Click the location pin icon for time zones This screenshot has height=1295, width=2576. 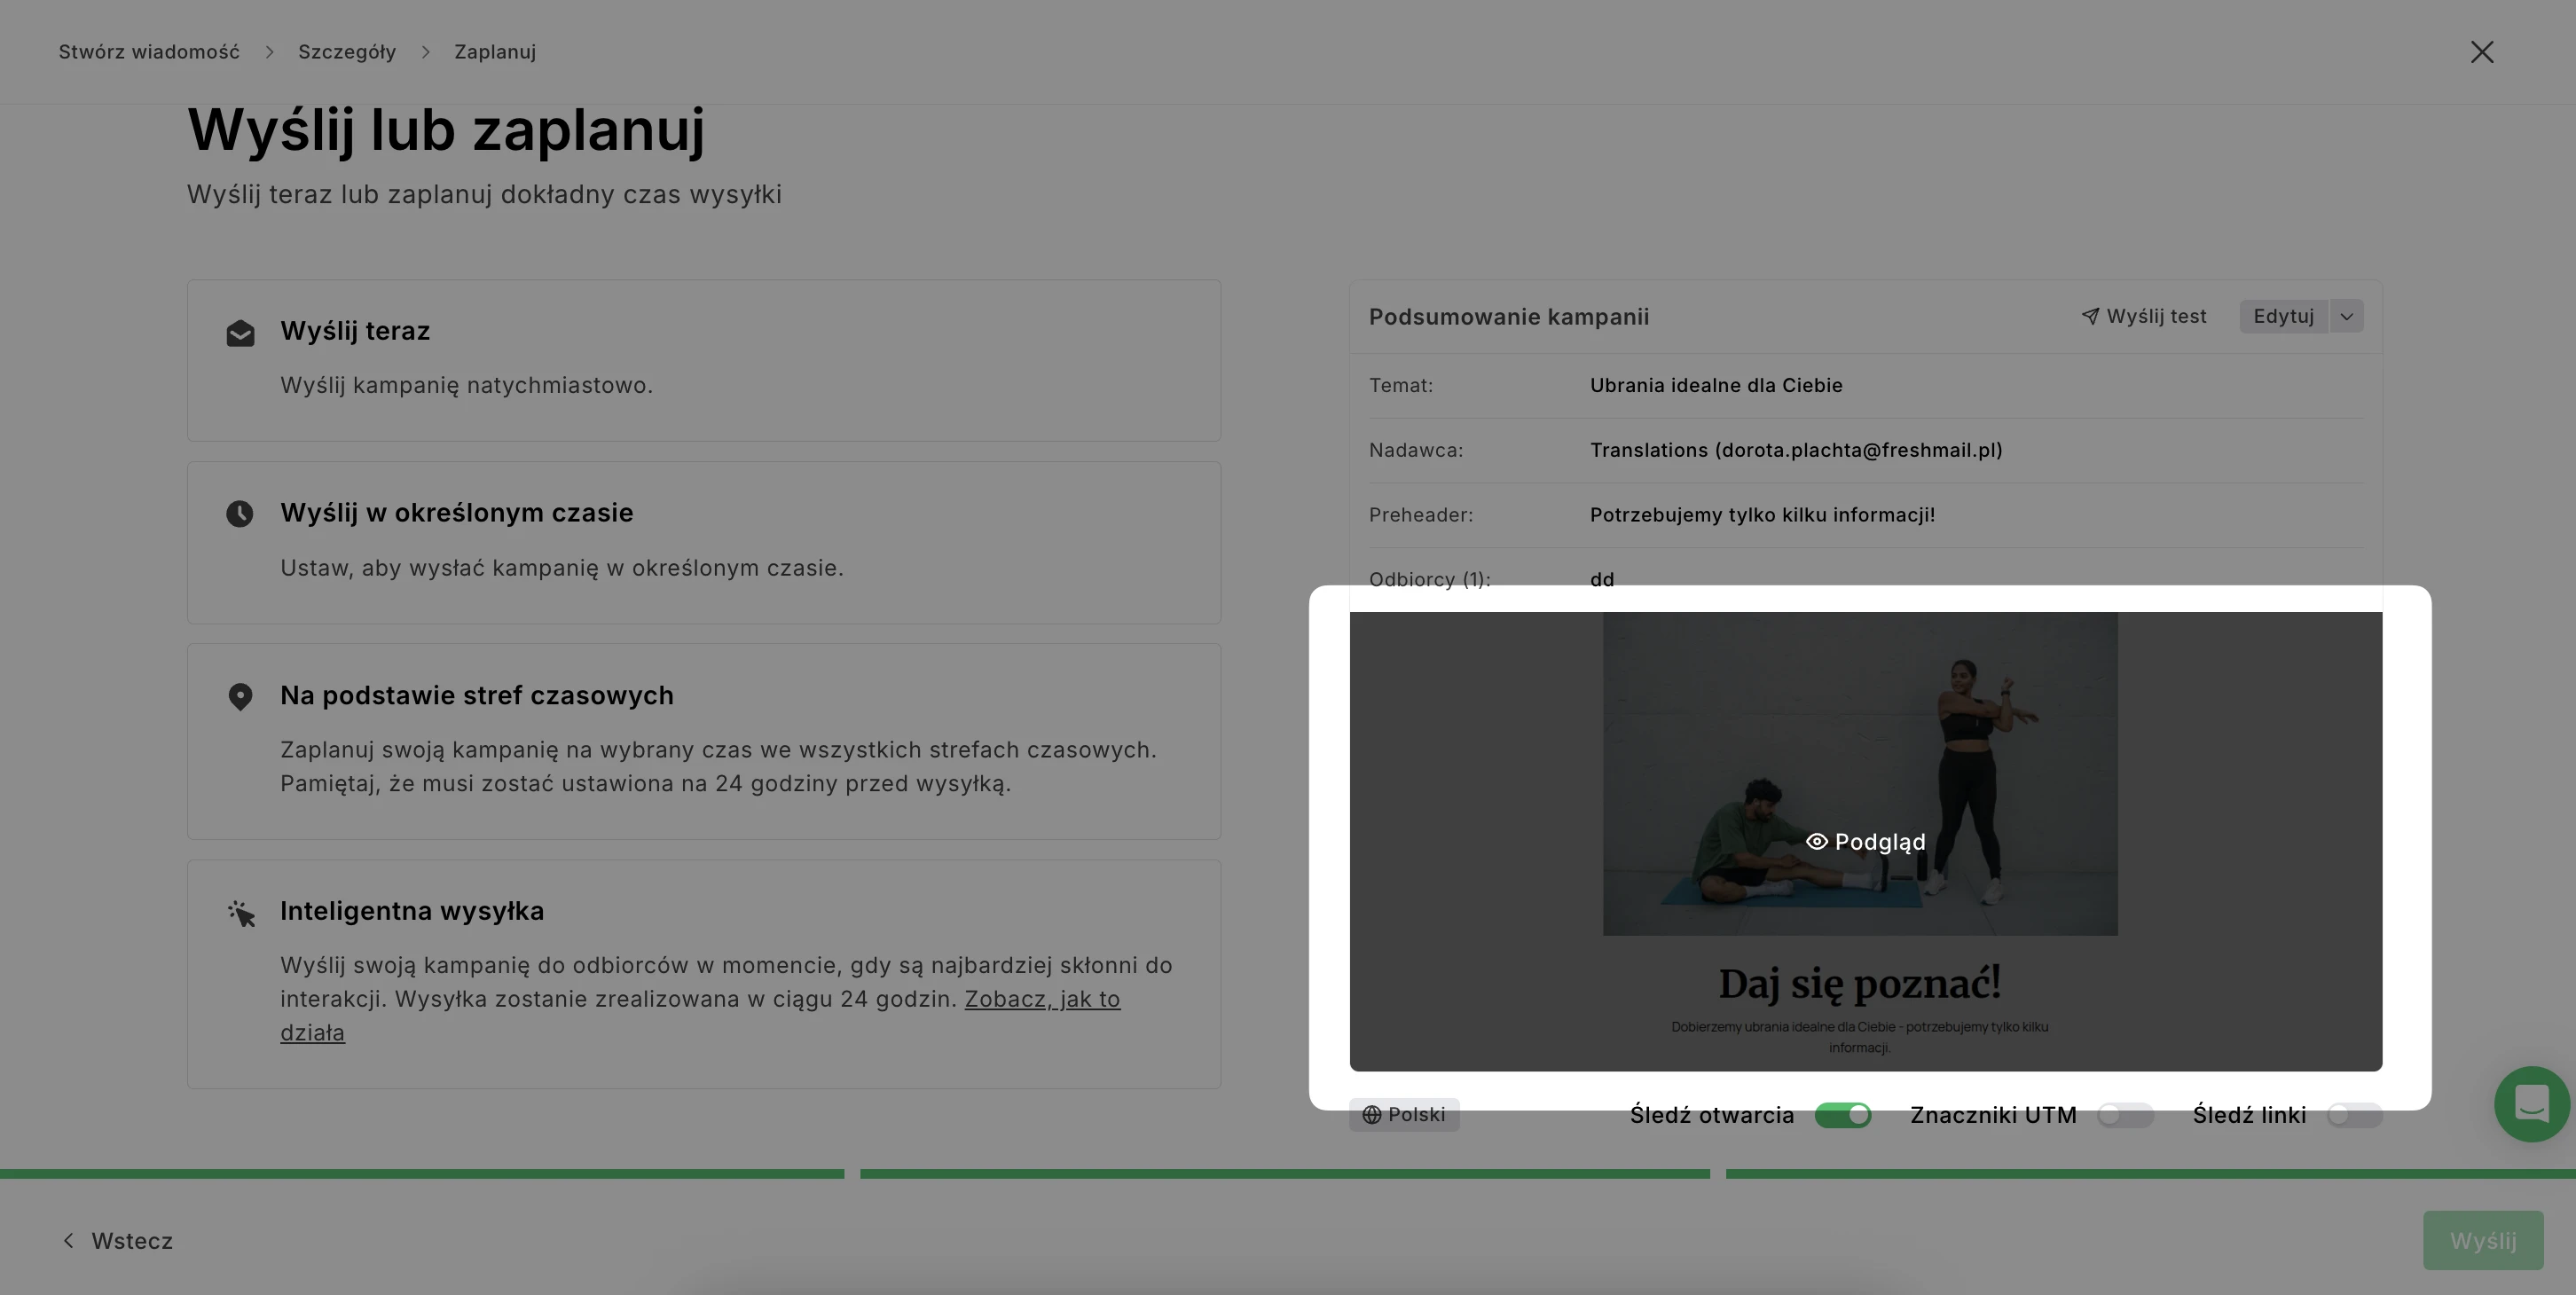(x=240, y=697)
